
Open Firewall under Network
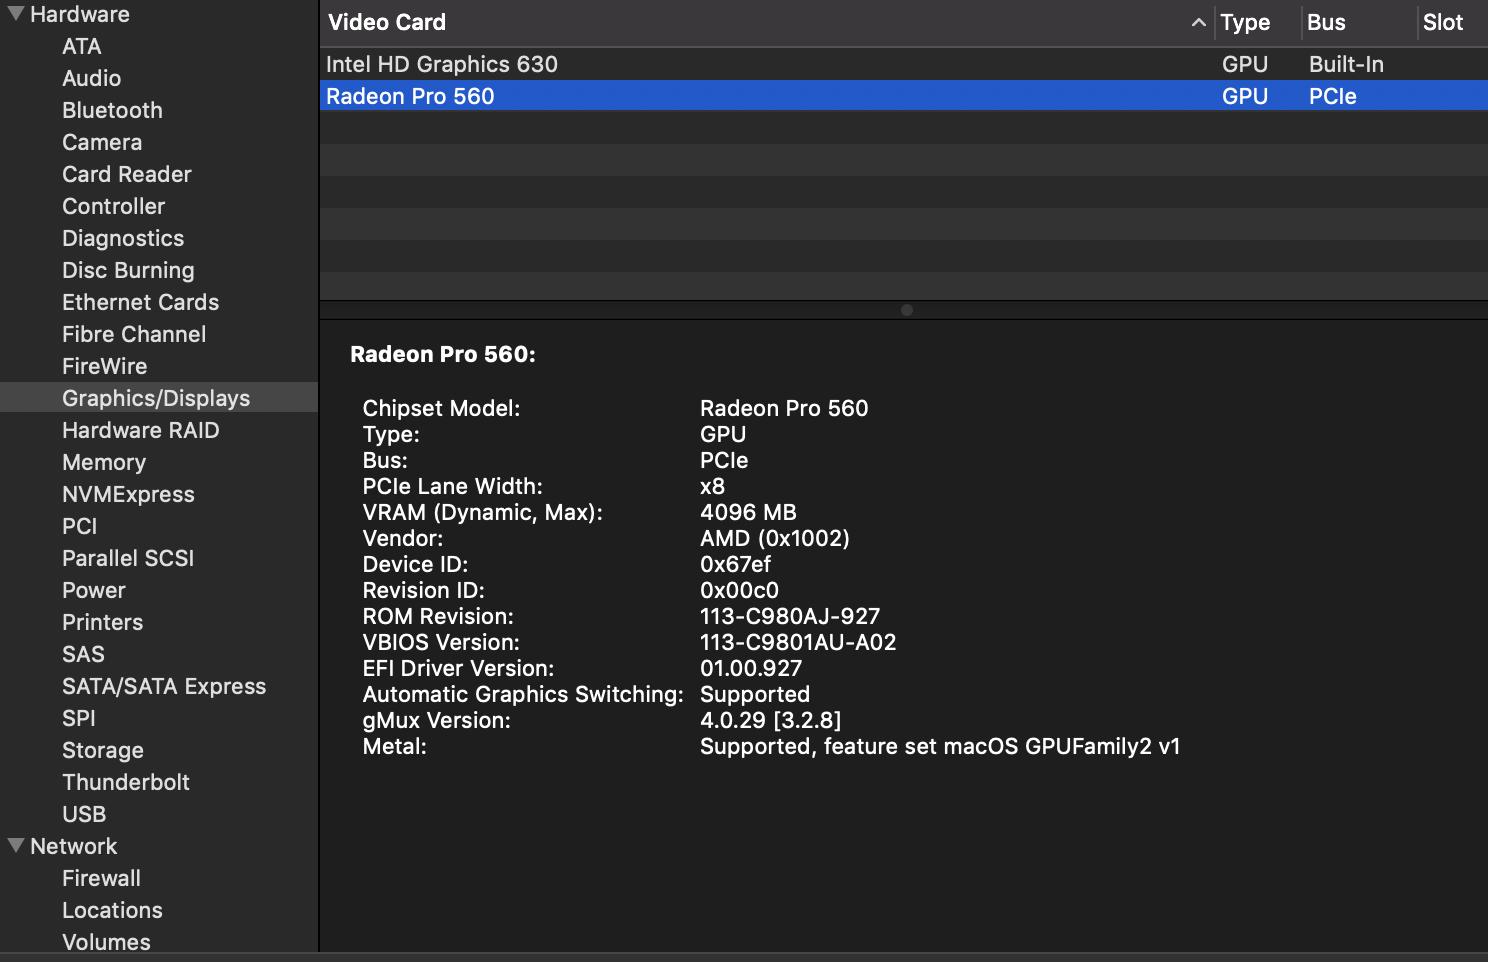102,878
